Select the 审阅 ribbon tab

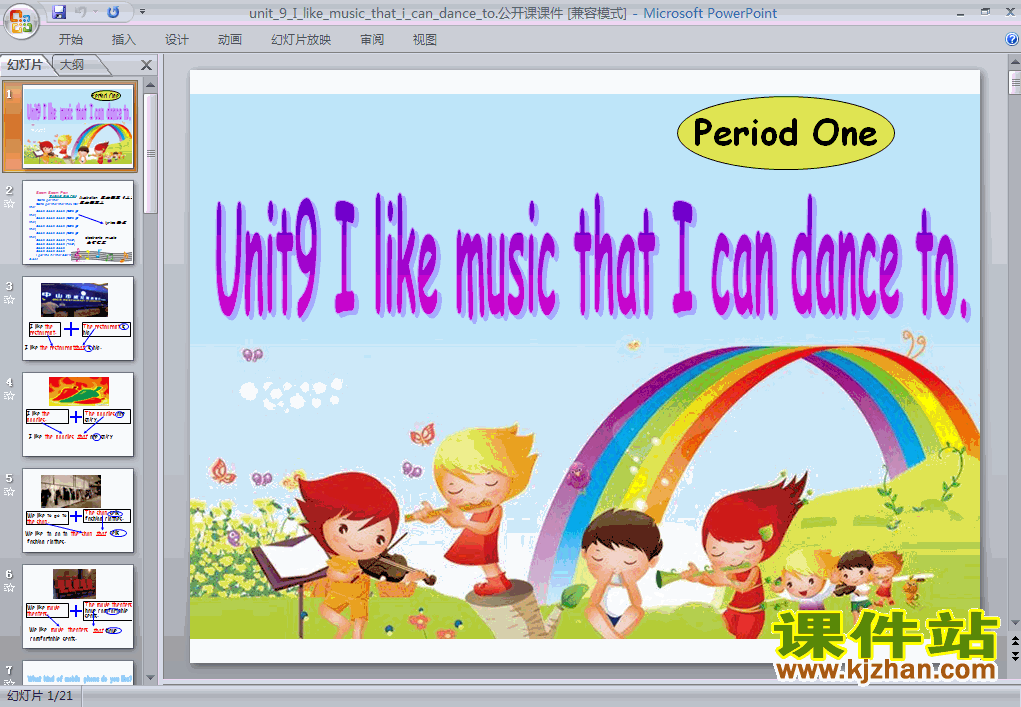point(372,40)
